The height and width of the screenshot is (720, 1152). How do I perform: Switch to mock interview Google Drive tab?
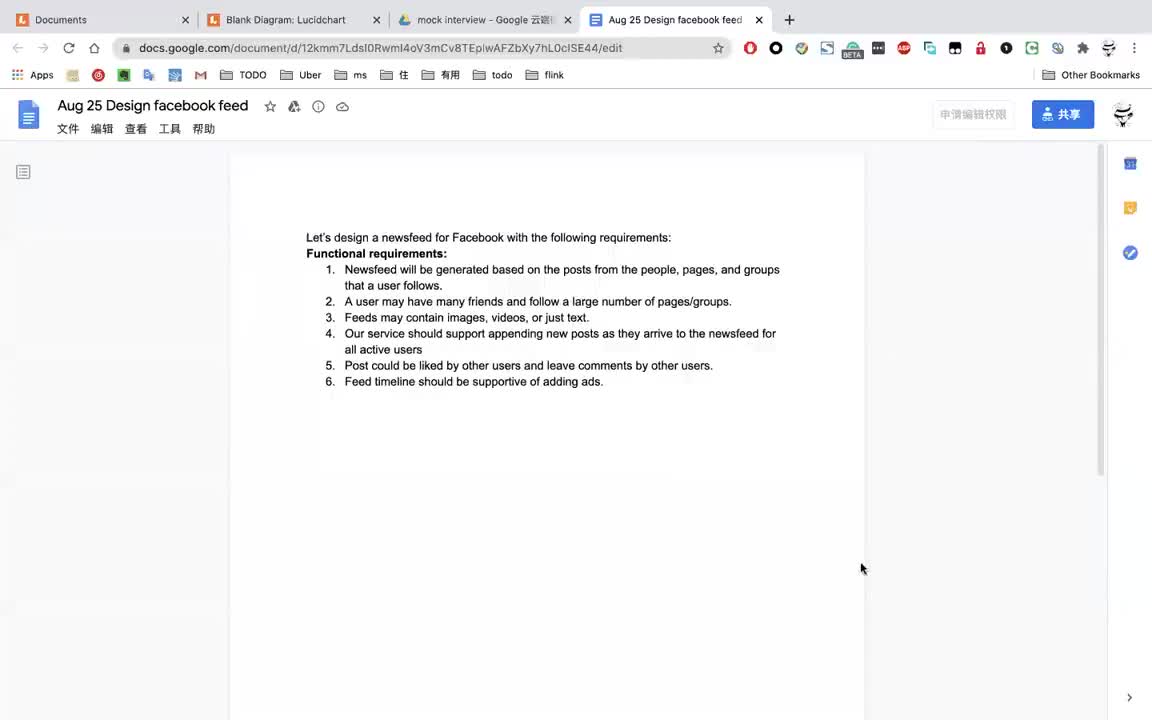coord(485,20)
